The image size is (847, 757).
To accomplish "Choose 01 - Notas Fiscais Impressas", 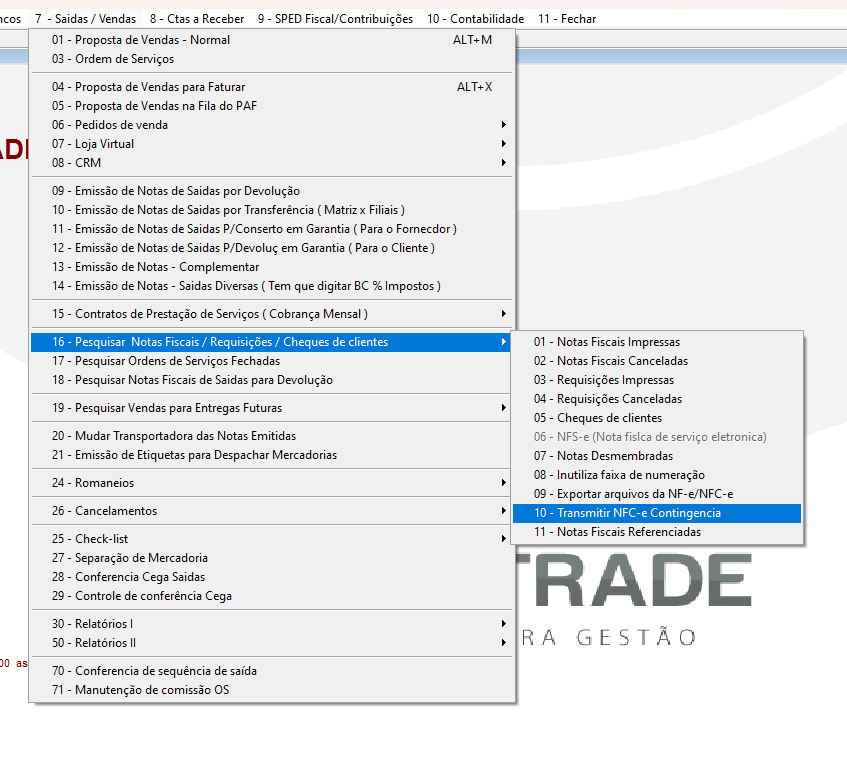I will pyautogui.click(x=606, y=342).
